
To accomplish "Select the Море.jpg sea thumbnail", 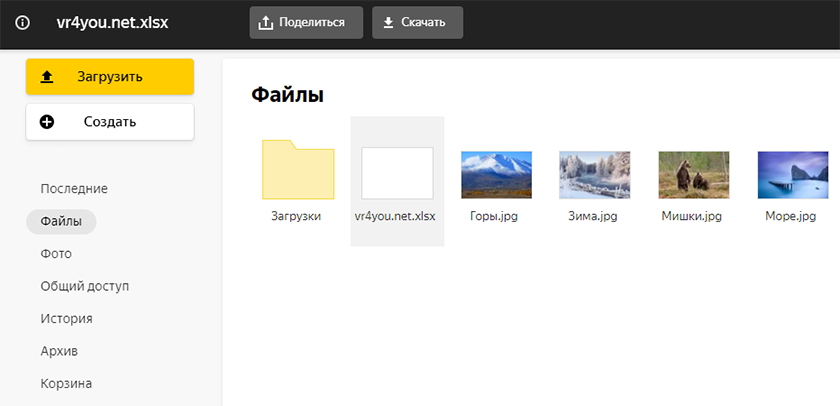I will coord(793,175).
